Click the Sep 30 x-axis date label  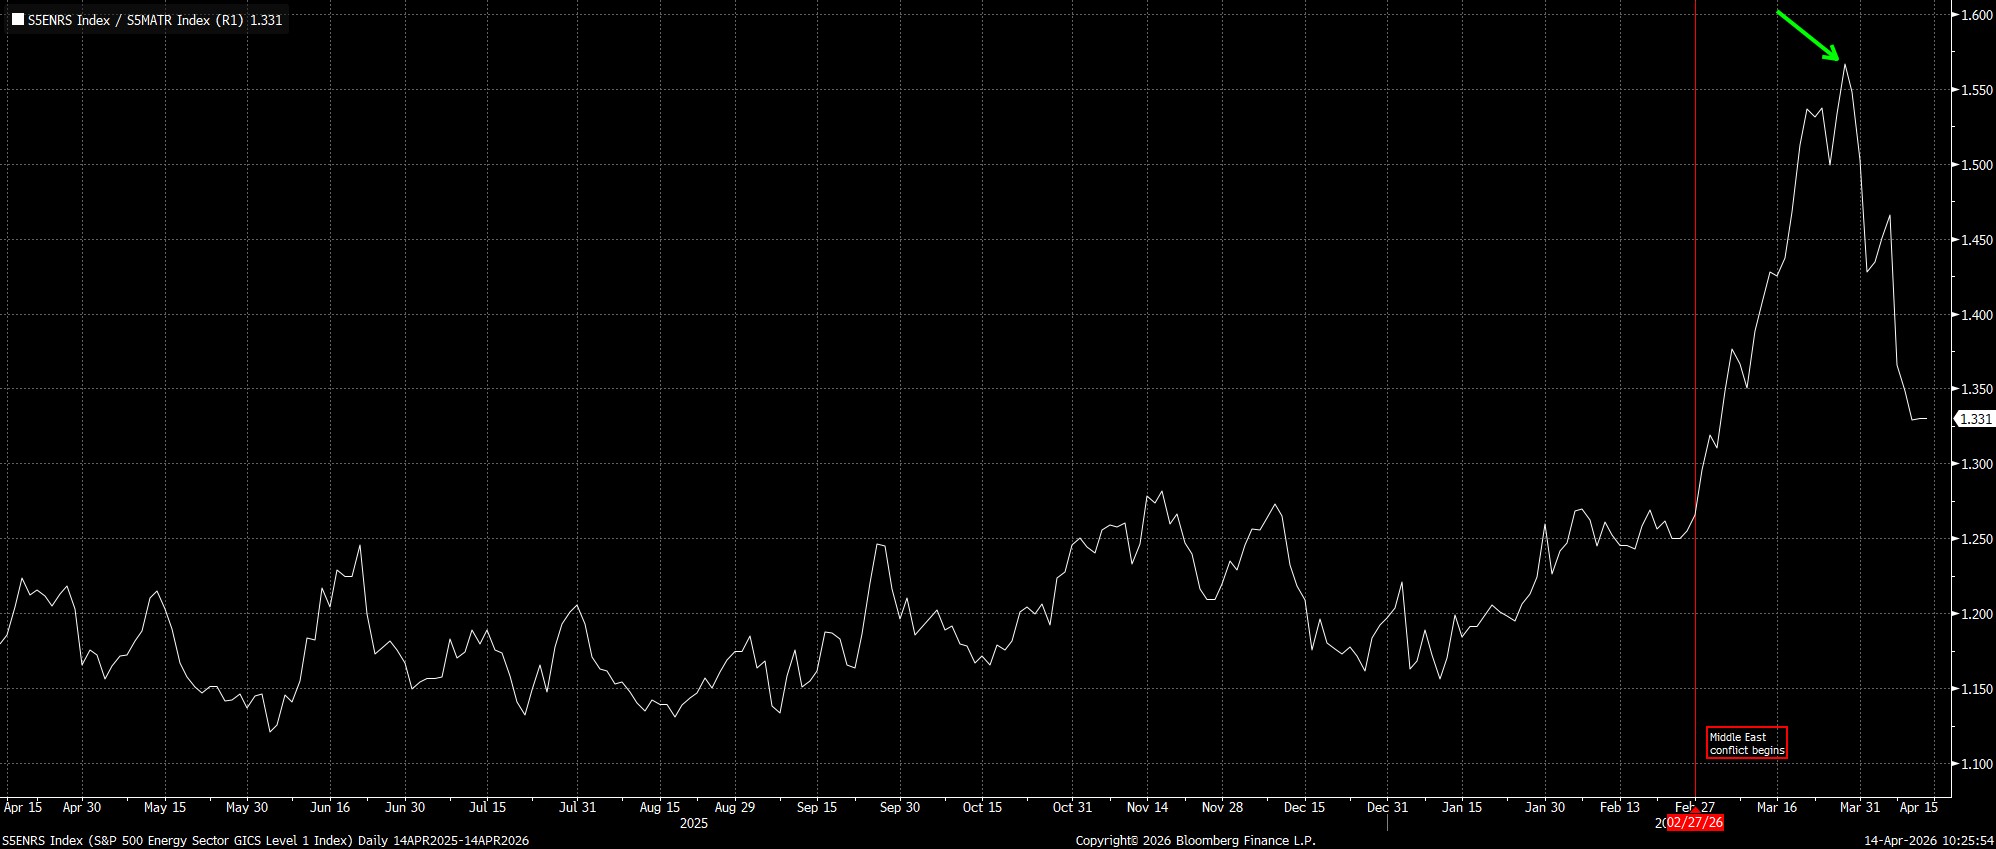(x=899, y=807)
